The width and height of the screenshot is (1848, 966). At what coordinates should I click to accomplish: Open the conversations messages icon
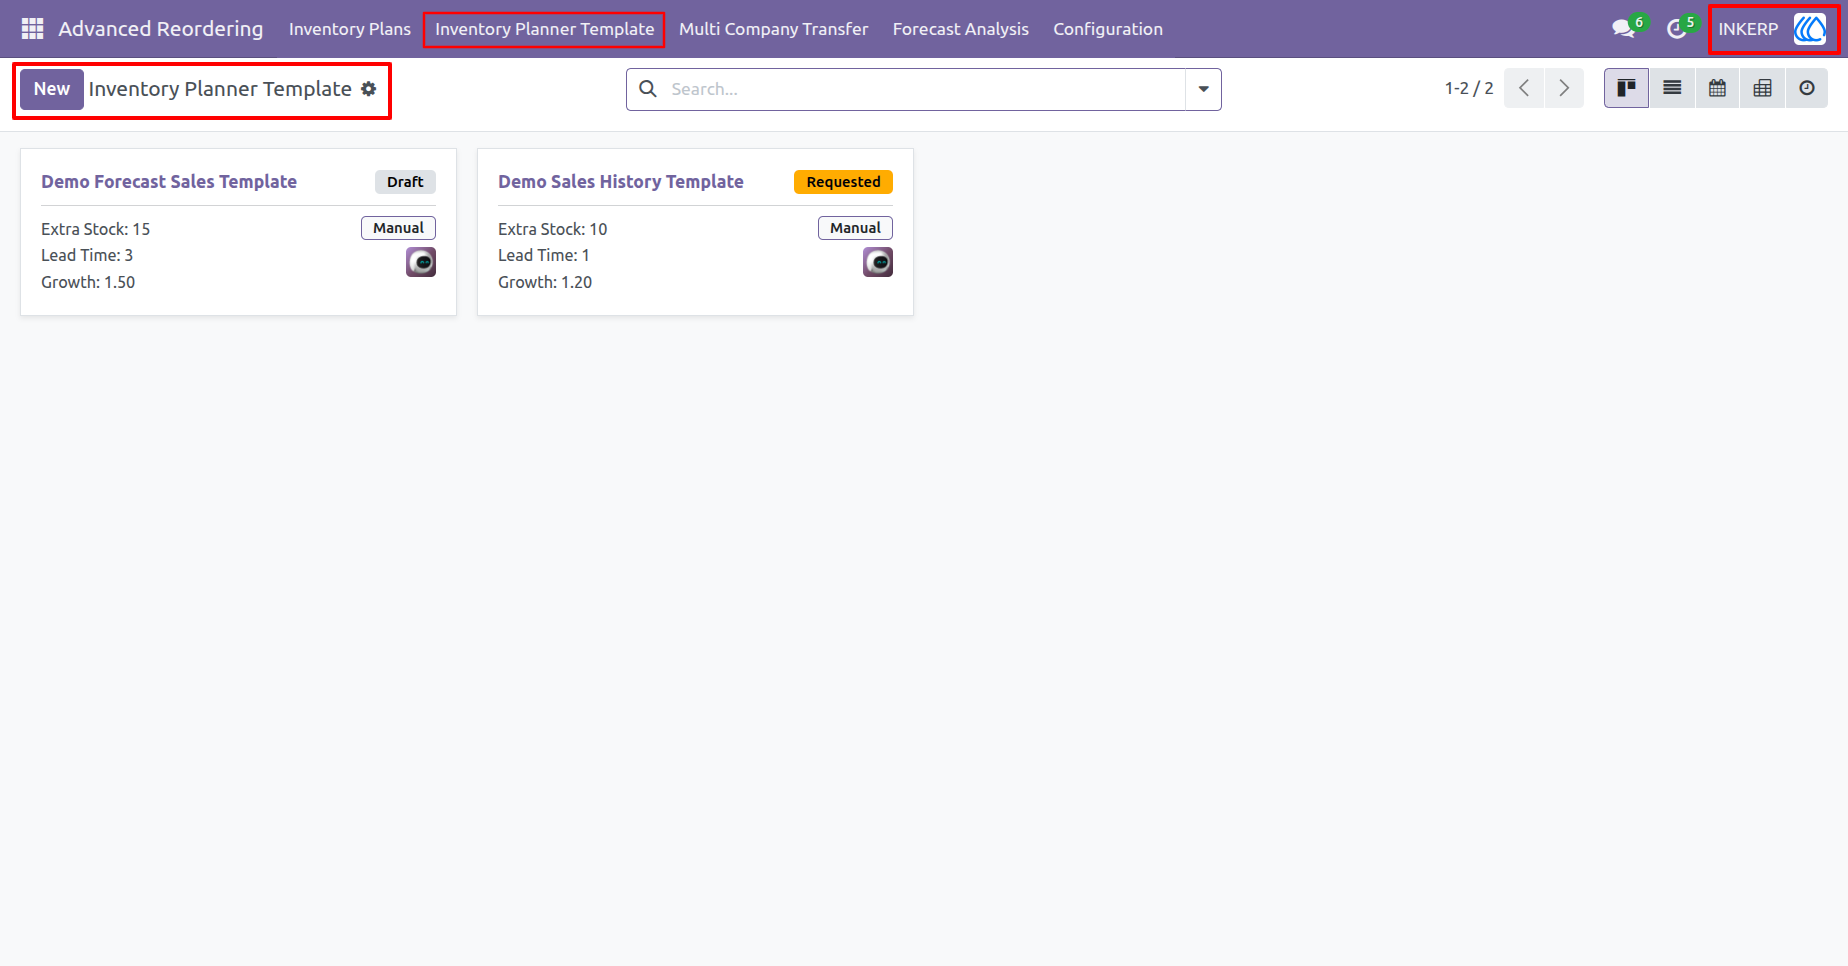1623,29
